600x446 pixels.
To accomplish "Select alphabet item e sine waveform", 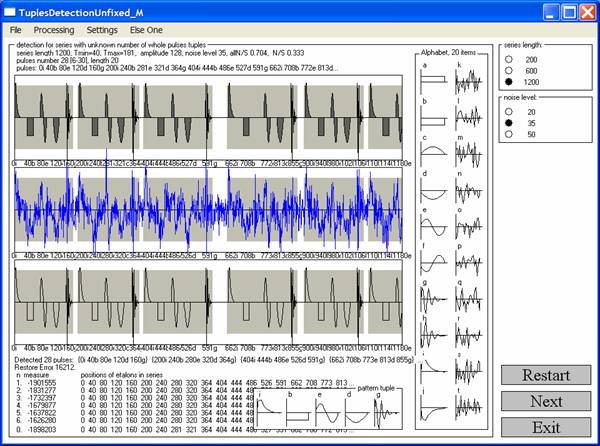I will click(434, 226).
